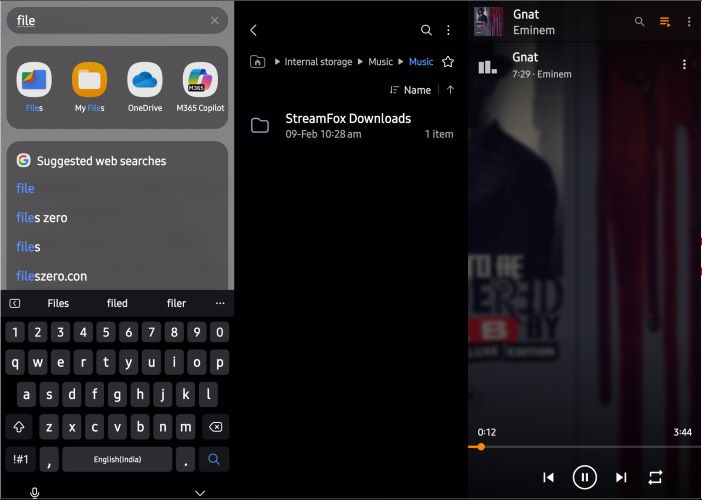Tap the search field containing 'file'
This screenshot has height=500, width=702.
(117, 21)
